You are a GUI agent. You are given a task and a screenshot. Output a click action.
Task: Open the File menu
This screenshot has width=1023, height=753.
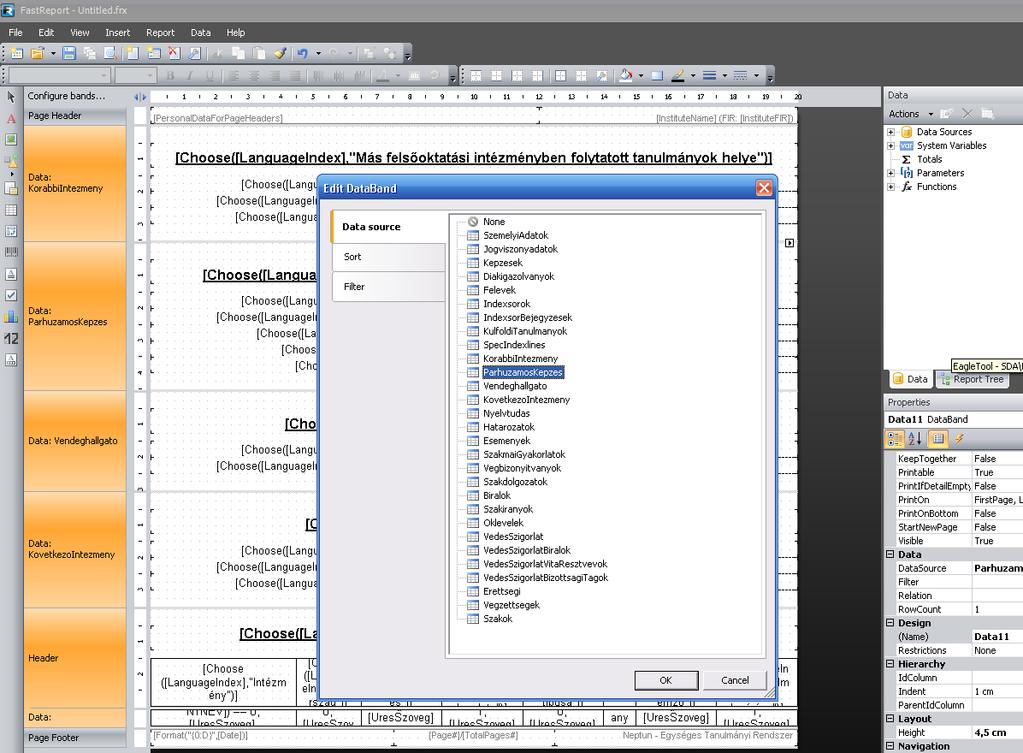[x=16, y=33]
